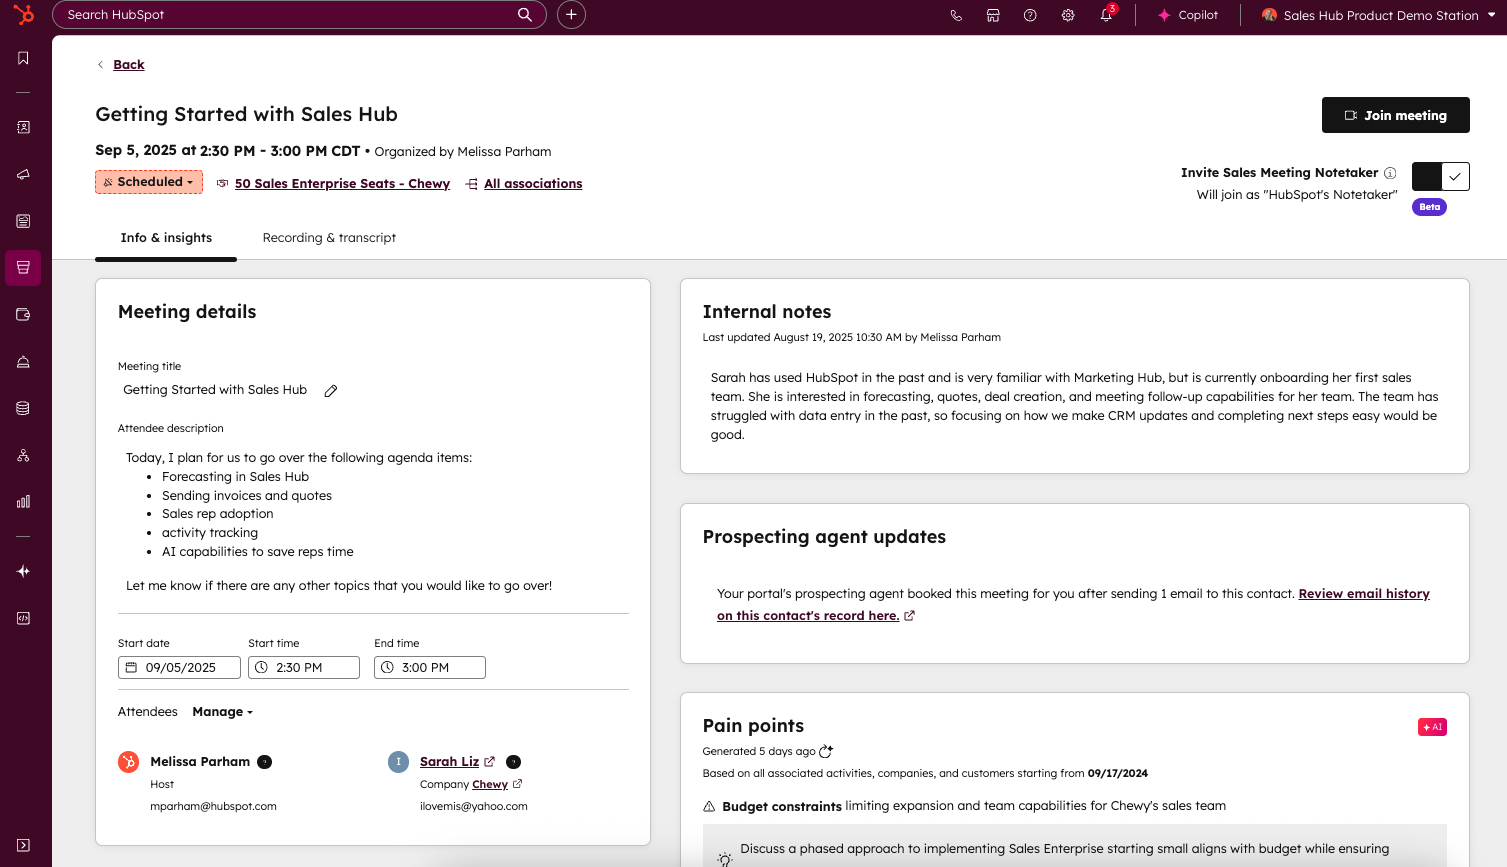Viewport: 1507px width, 867px height.
Task: Open the Settings gear icon
Action: tap(1068, 15)
